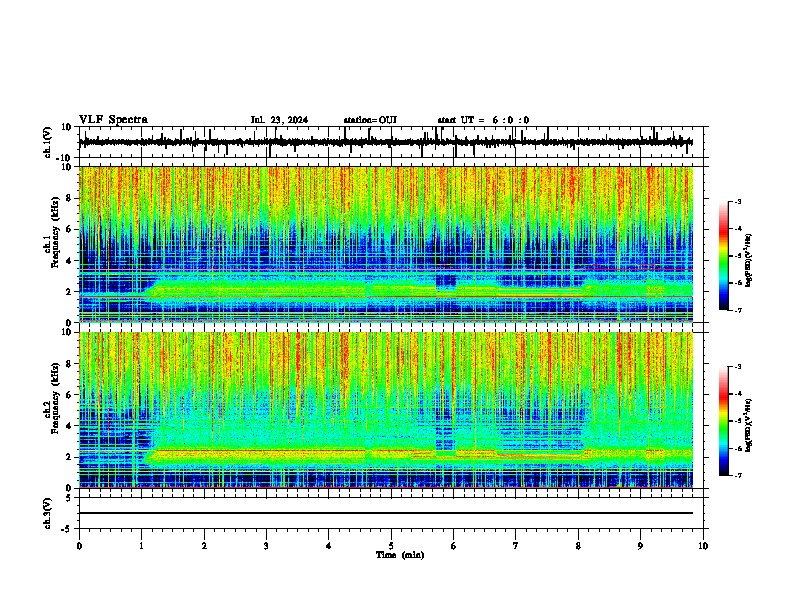
Task: Click time axis tick label "1"
Action: [141, 546]
